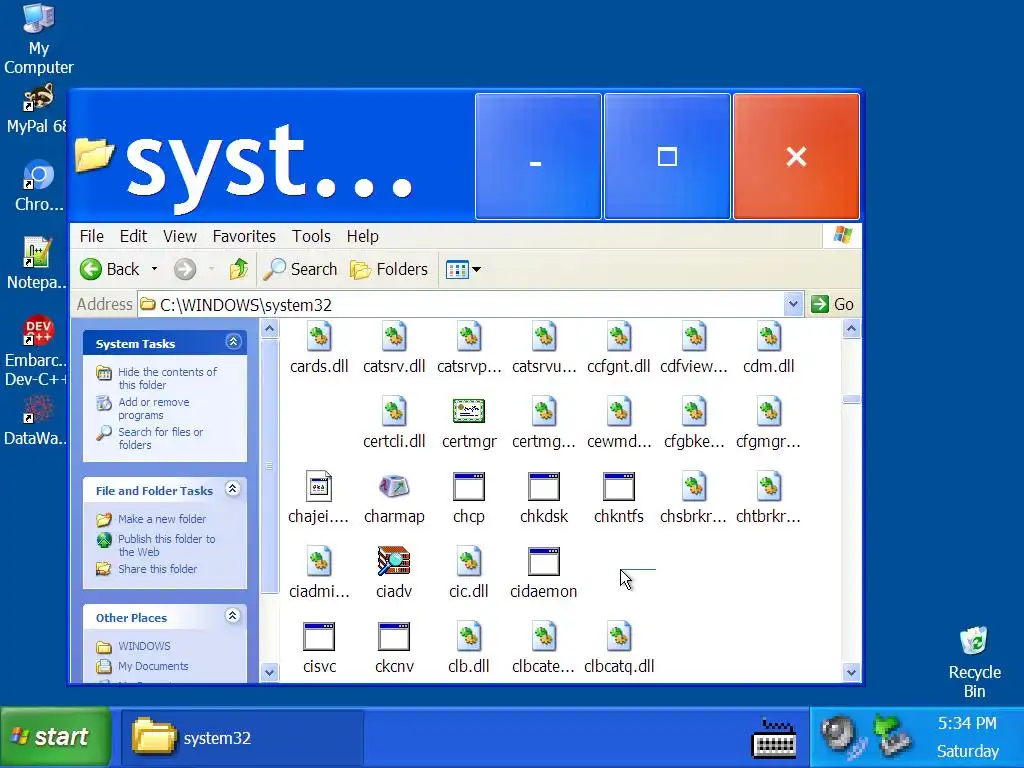Viewport: 1024px width, 768px height.
Task: Select the cdm.dll file icon
Action: coord(769,337)
